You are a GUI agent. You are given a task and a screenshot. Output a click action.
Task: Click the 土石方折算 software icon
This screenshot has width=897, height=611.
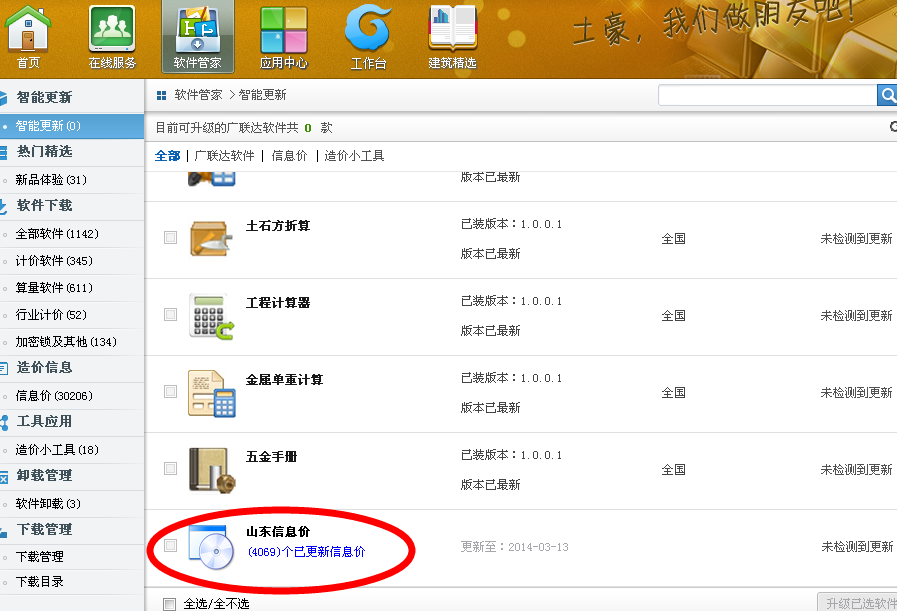211,238
